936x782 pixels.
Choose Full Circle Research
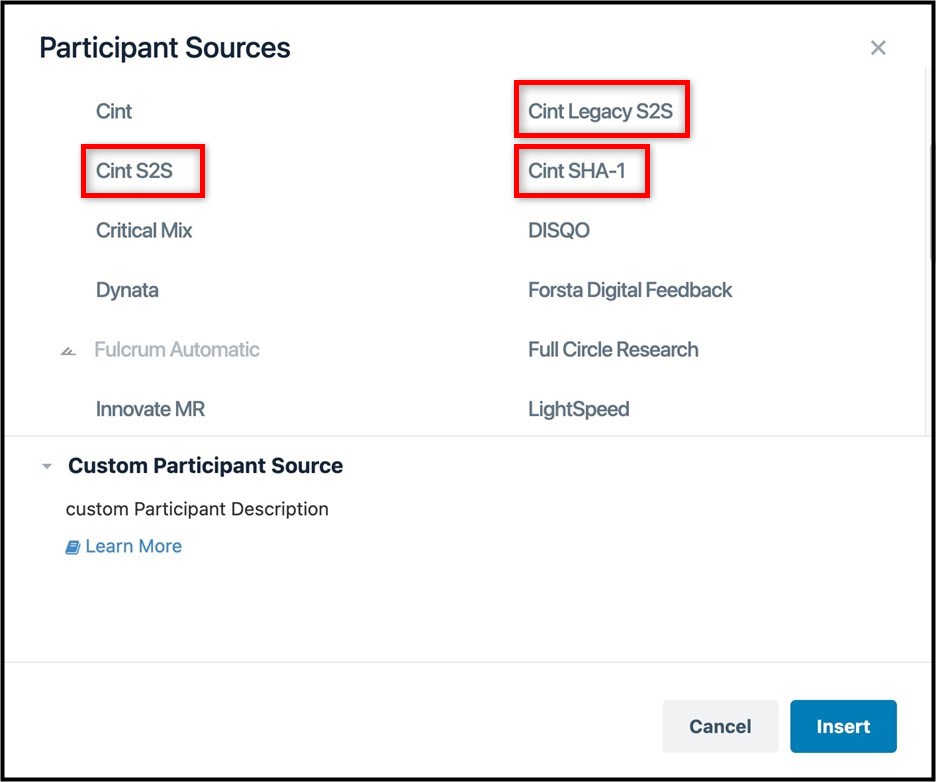[x=612, y=349]
